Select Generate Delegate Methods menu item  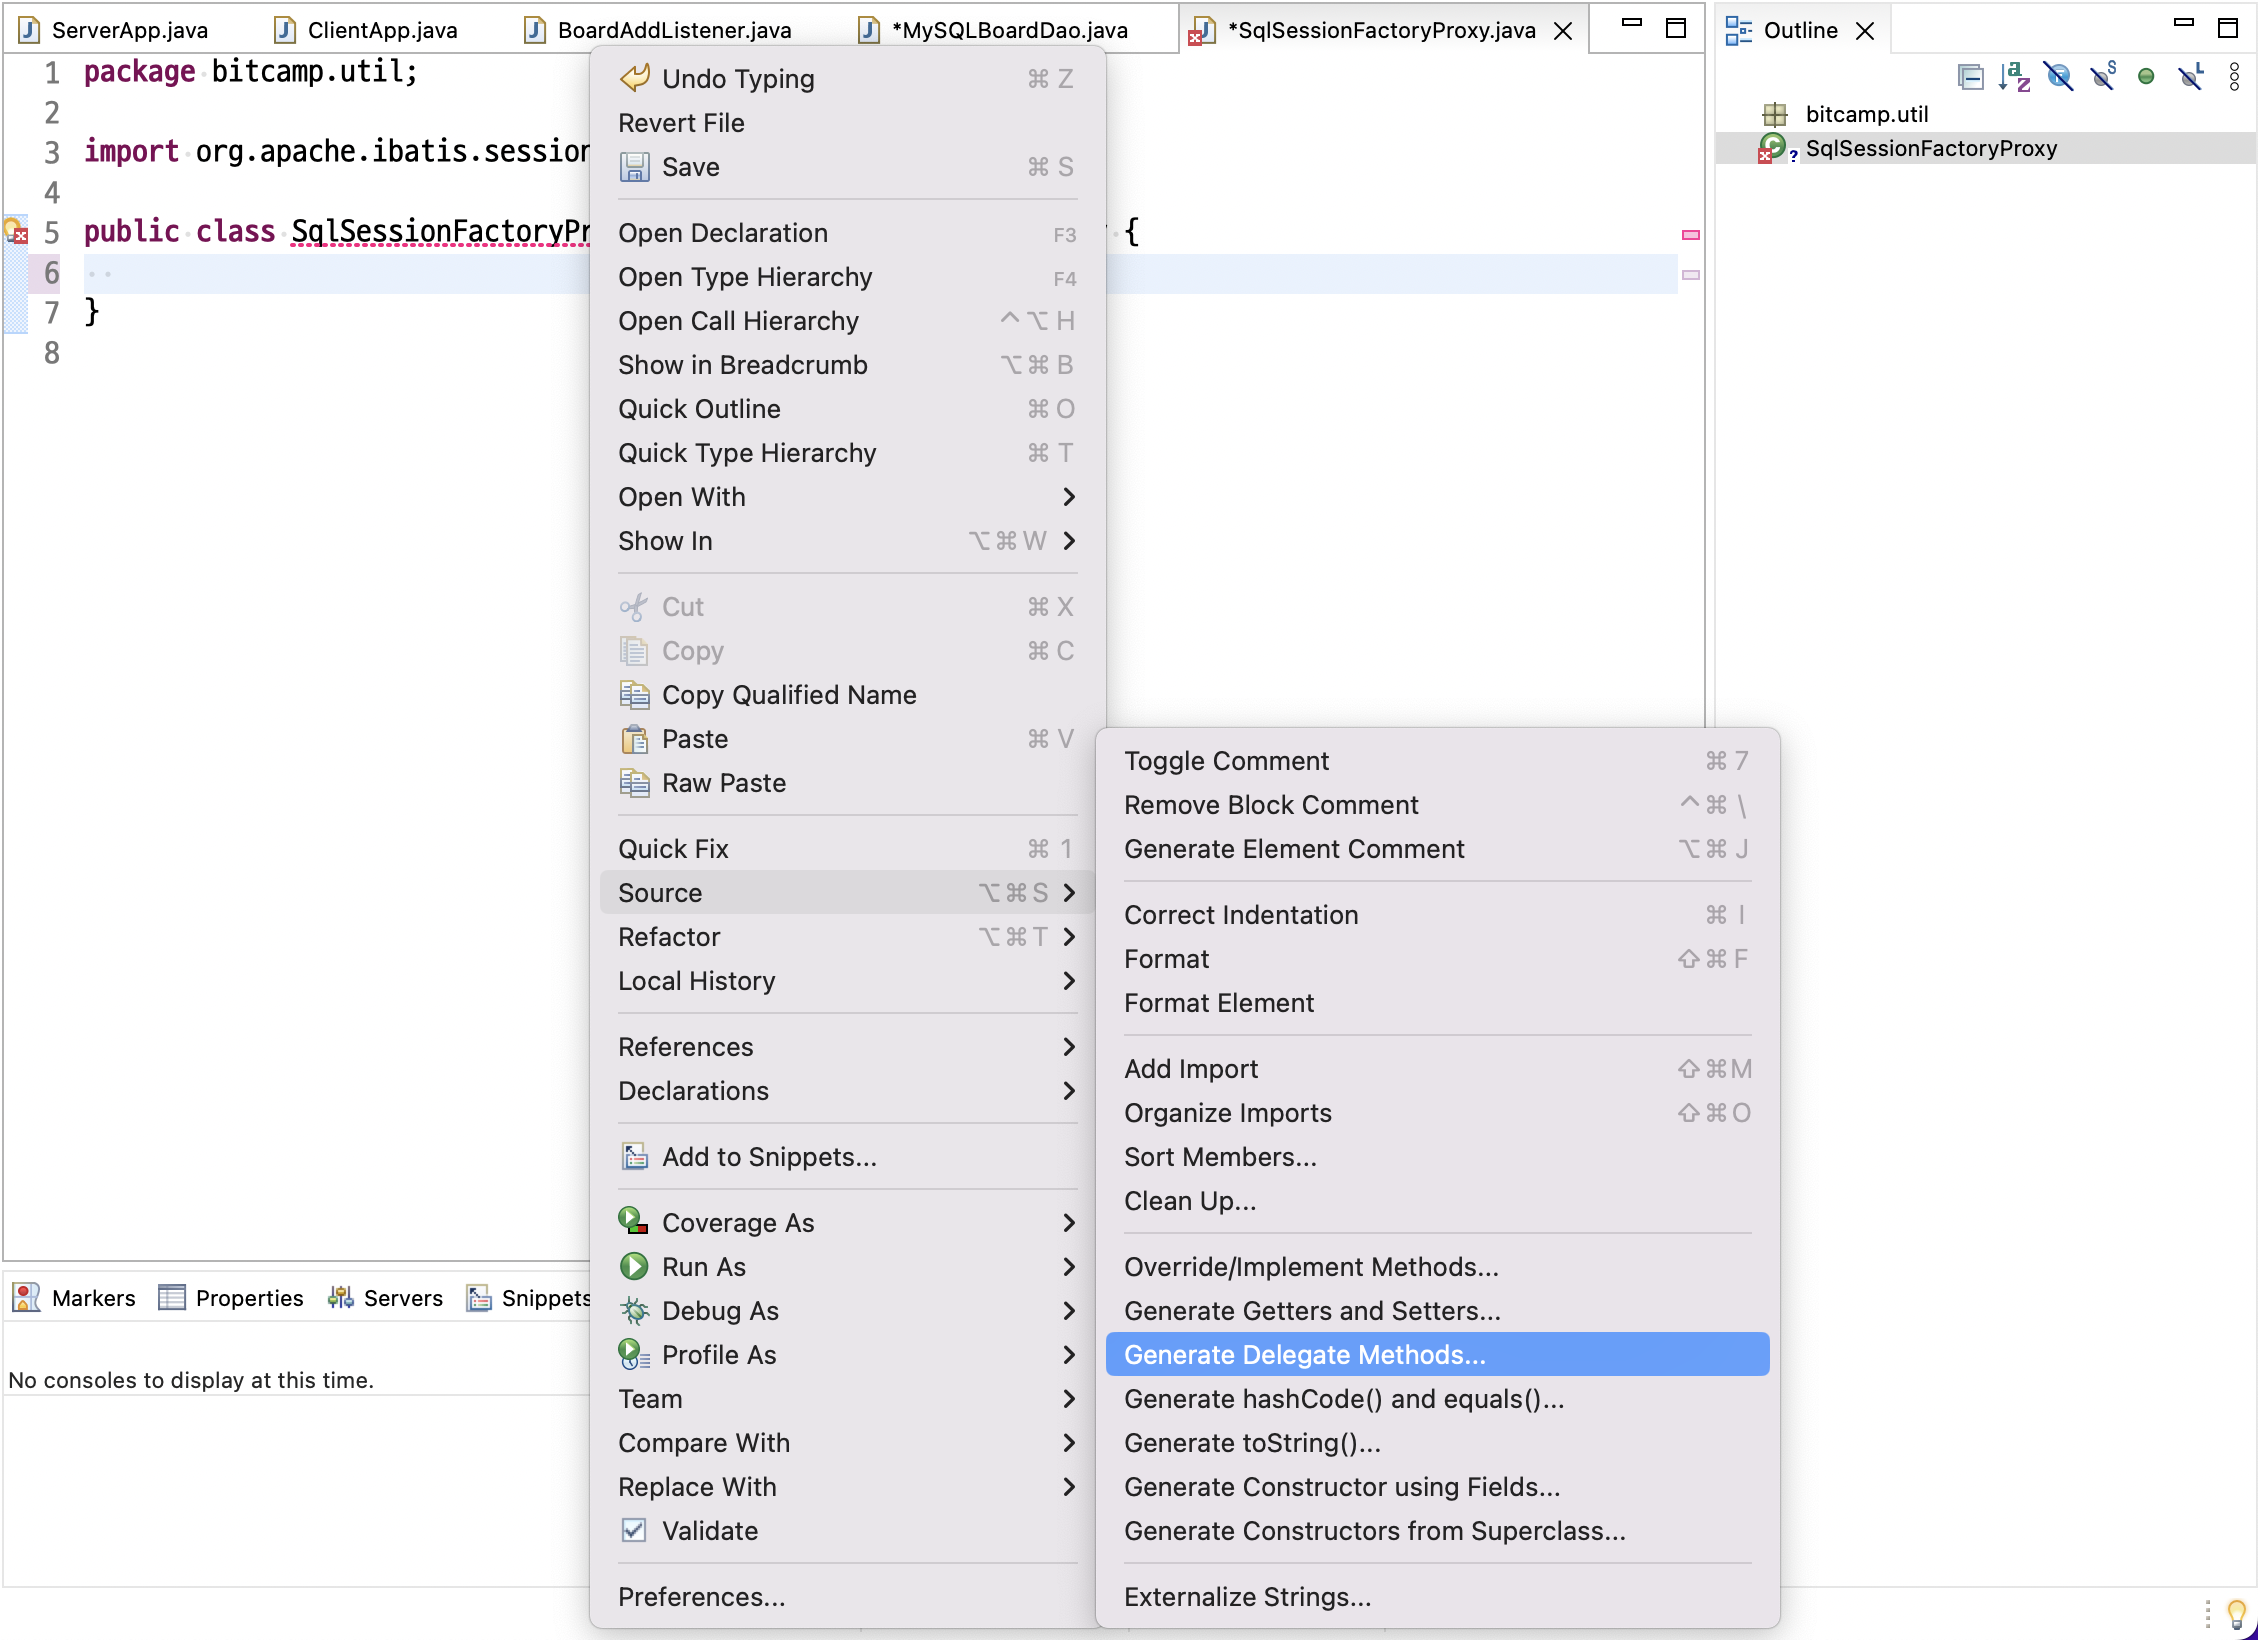[x=1304, y=1355]
